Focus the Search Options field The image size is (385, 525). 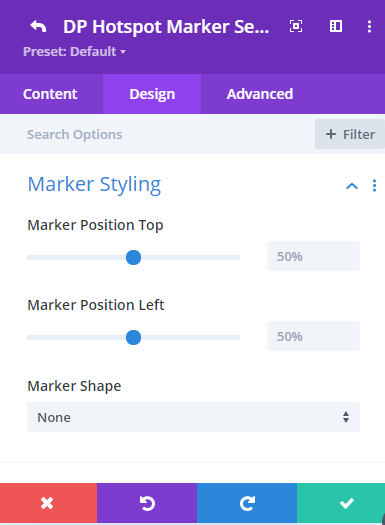click(157, 134)
